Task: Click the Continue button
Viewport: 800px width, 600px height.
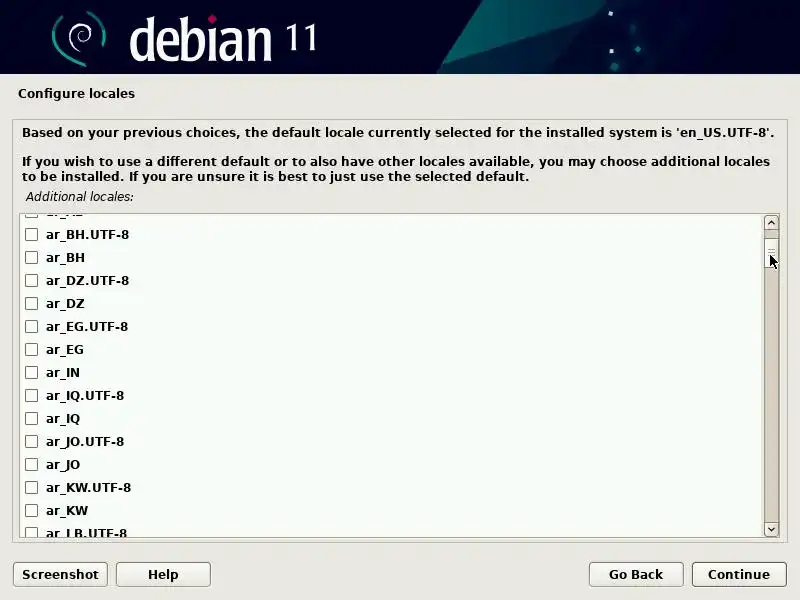Action: [739, 574]
